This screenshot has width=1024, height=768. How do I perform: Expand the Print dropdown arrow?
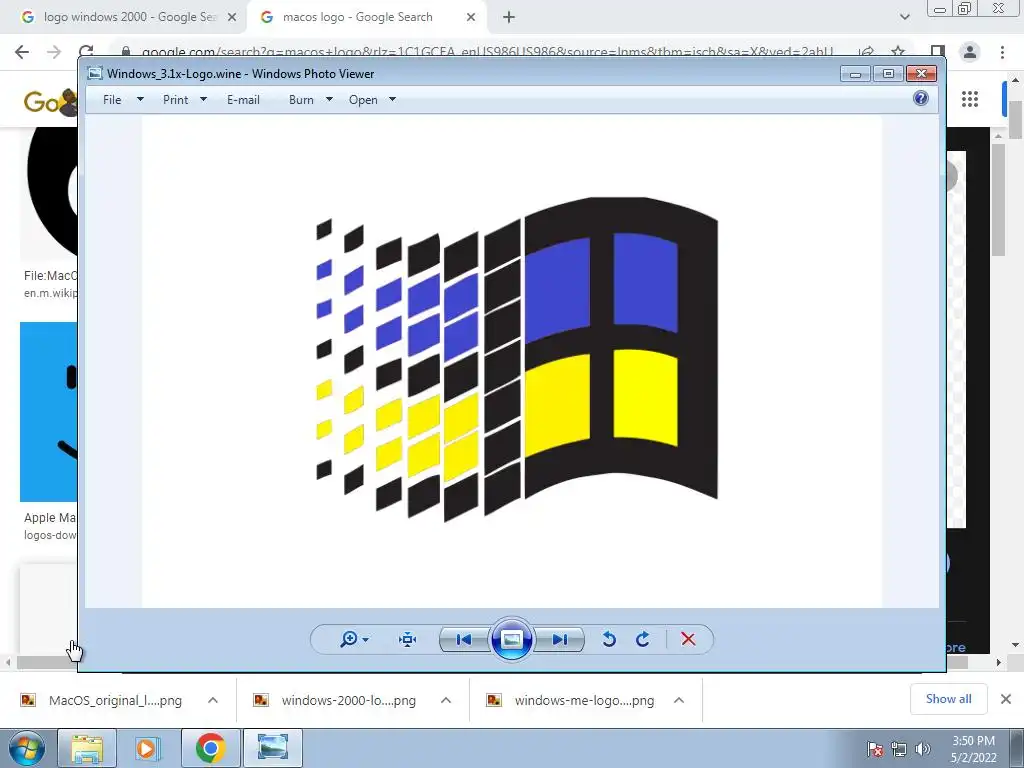203,100
